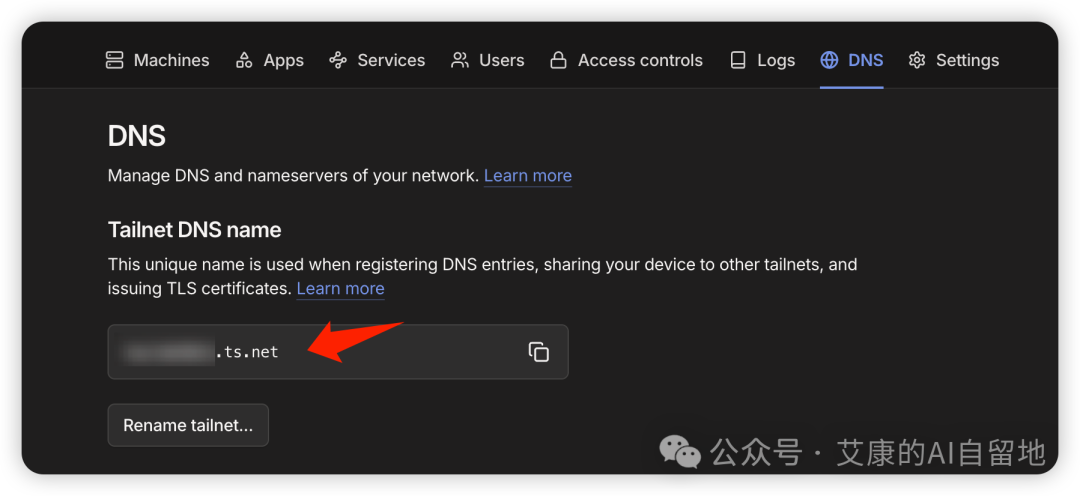
Task: Copy the tailnet DNS name
Action: point(539,352)
